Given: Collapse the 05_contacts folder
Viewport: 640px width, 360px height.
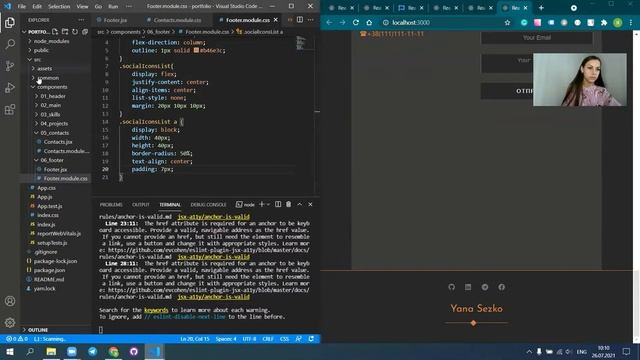Looking at the screenshot, I should point(54,133).
